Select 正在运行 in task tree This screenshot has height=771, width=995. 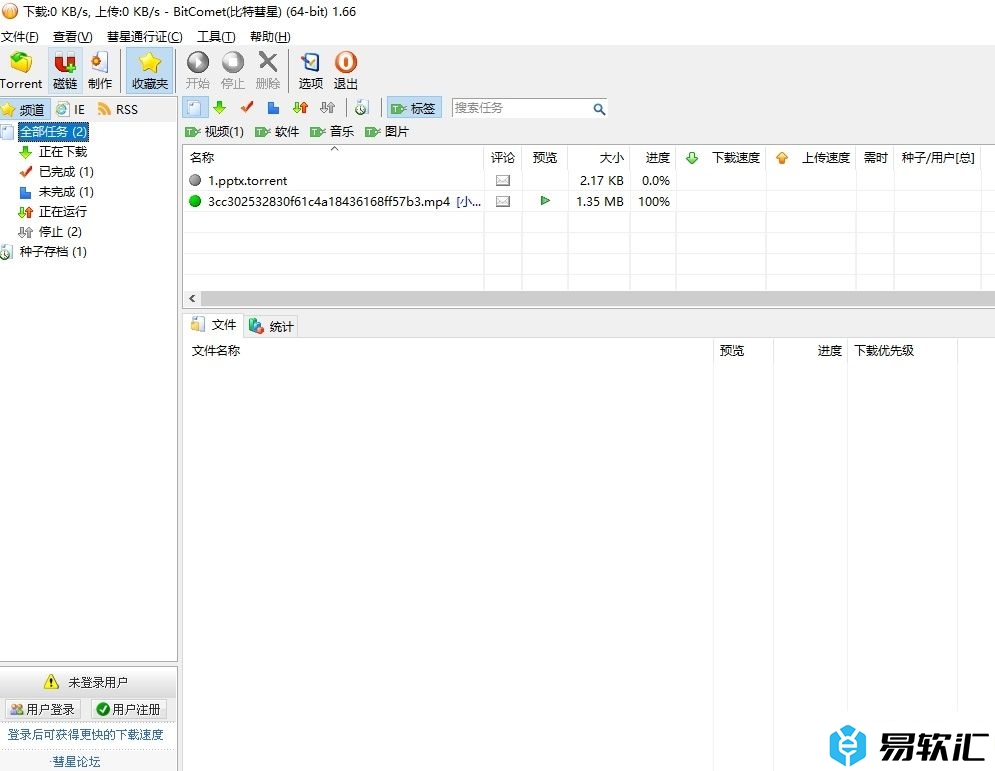pyautogui.click(x=63, y=211)
